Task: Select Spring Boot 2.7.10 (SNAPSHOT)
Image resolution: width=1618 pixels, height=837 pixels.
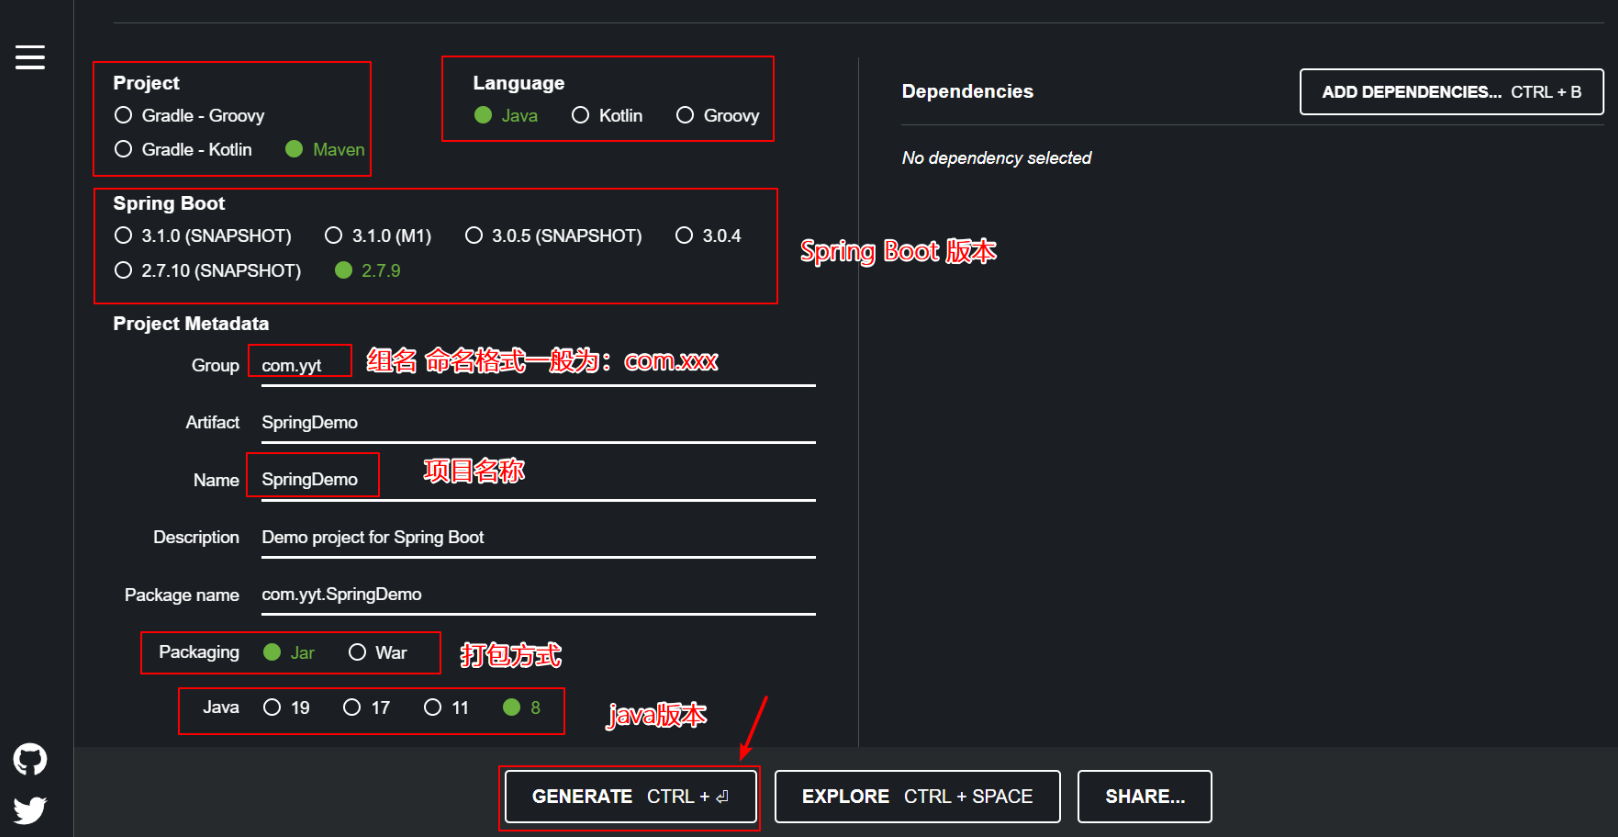Action: [208, 271]
